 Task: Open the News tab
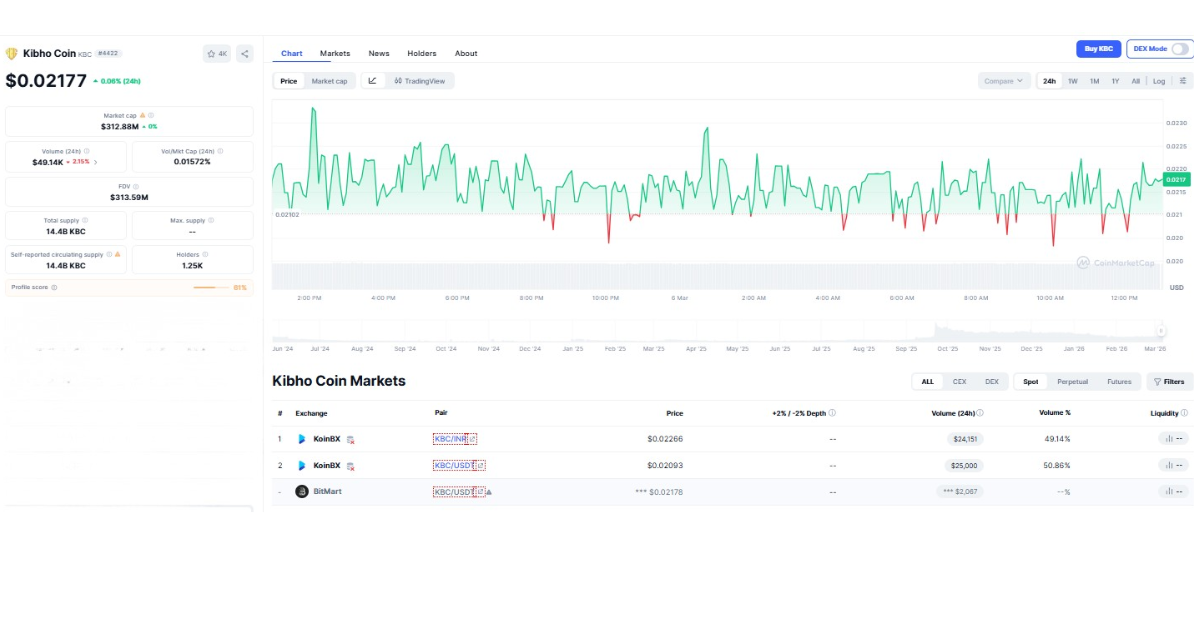point(378,53)
